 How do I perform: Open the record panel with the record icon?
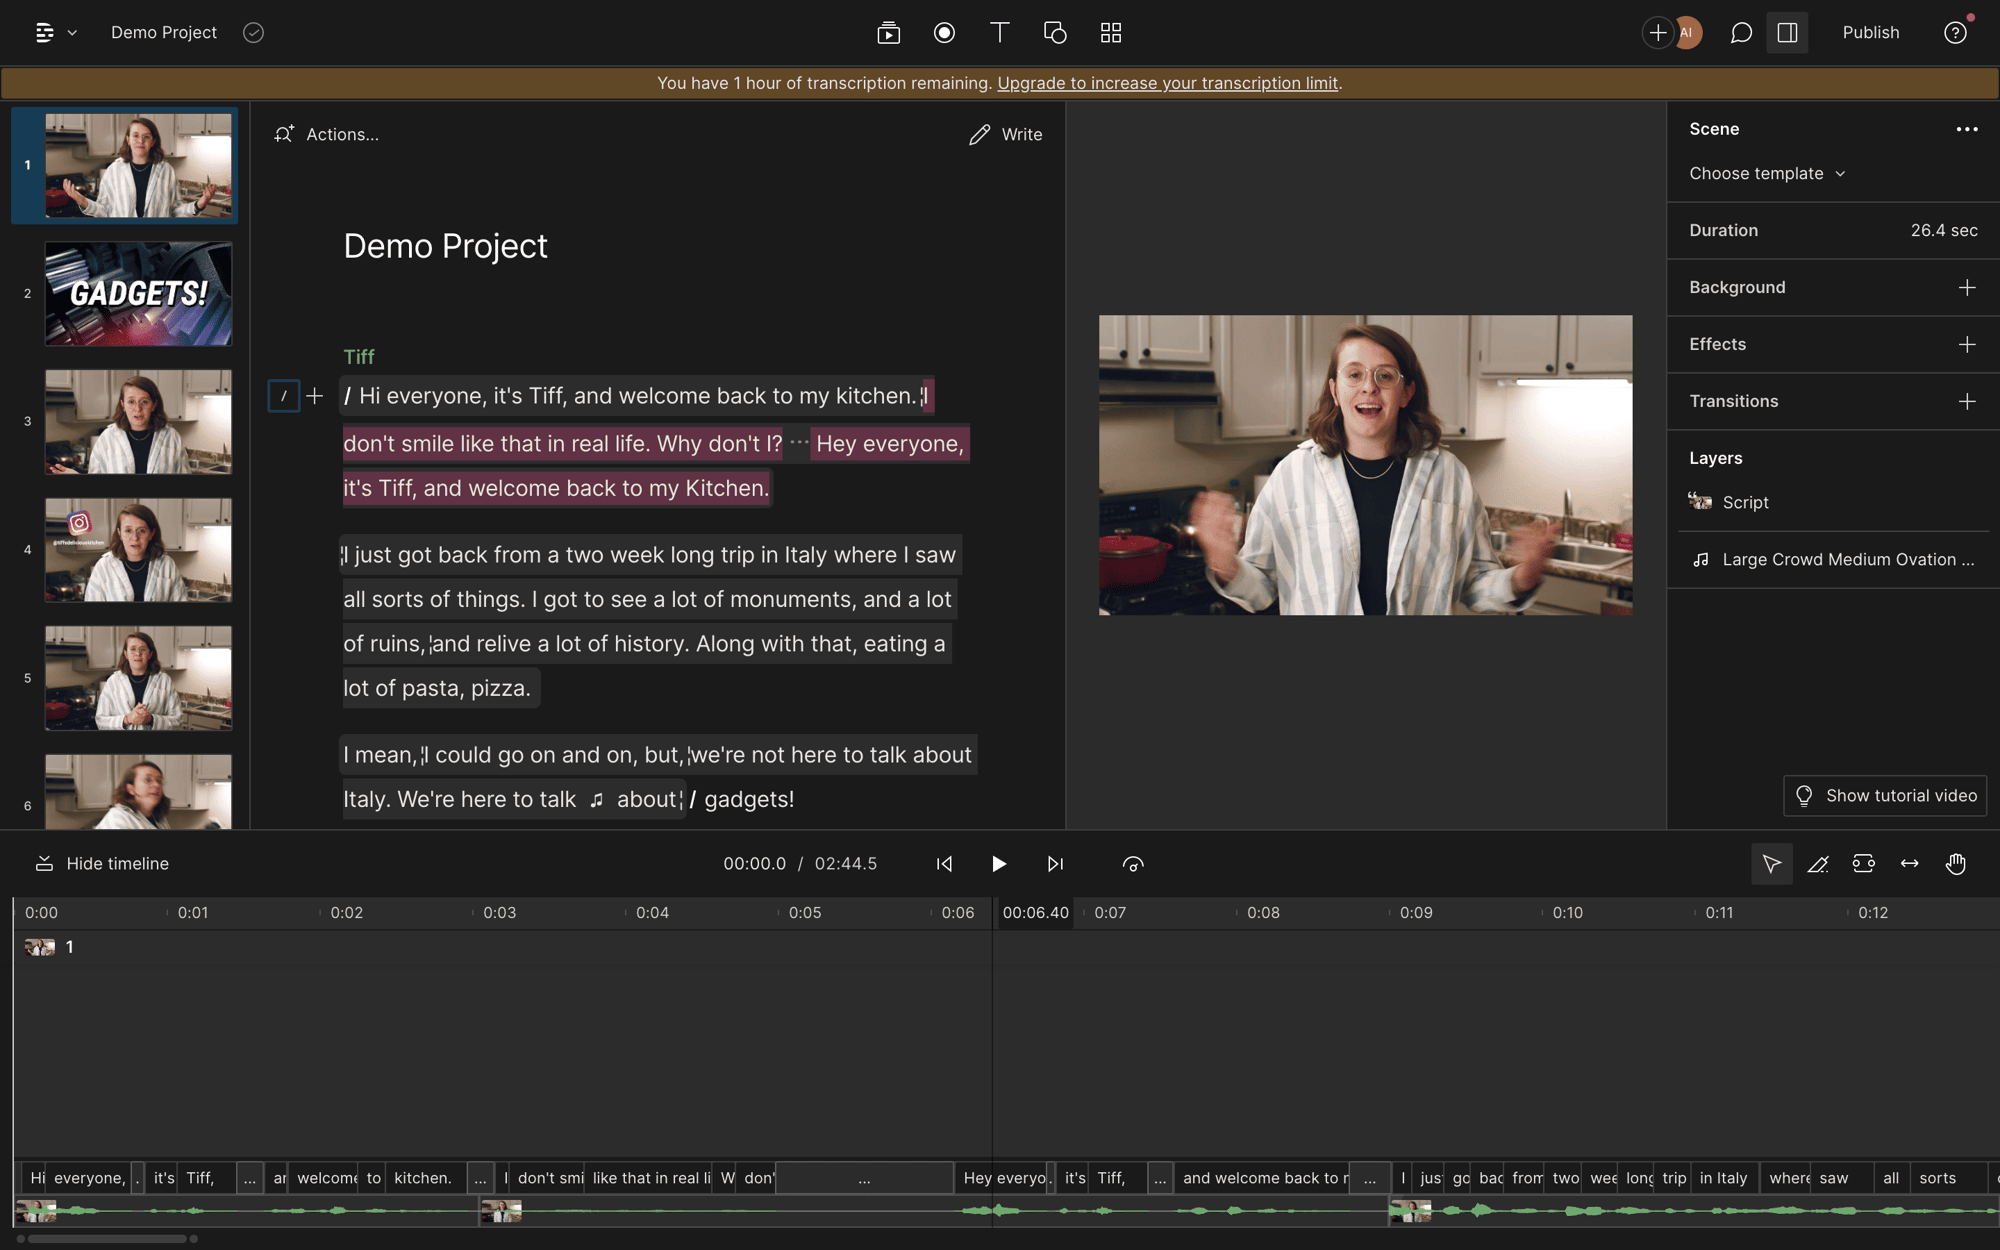click(944, 32)
